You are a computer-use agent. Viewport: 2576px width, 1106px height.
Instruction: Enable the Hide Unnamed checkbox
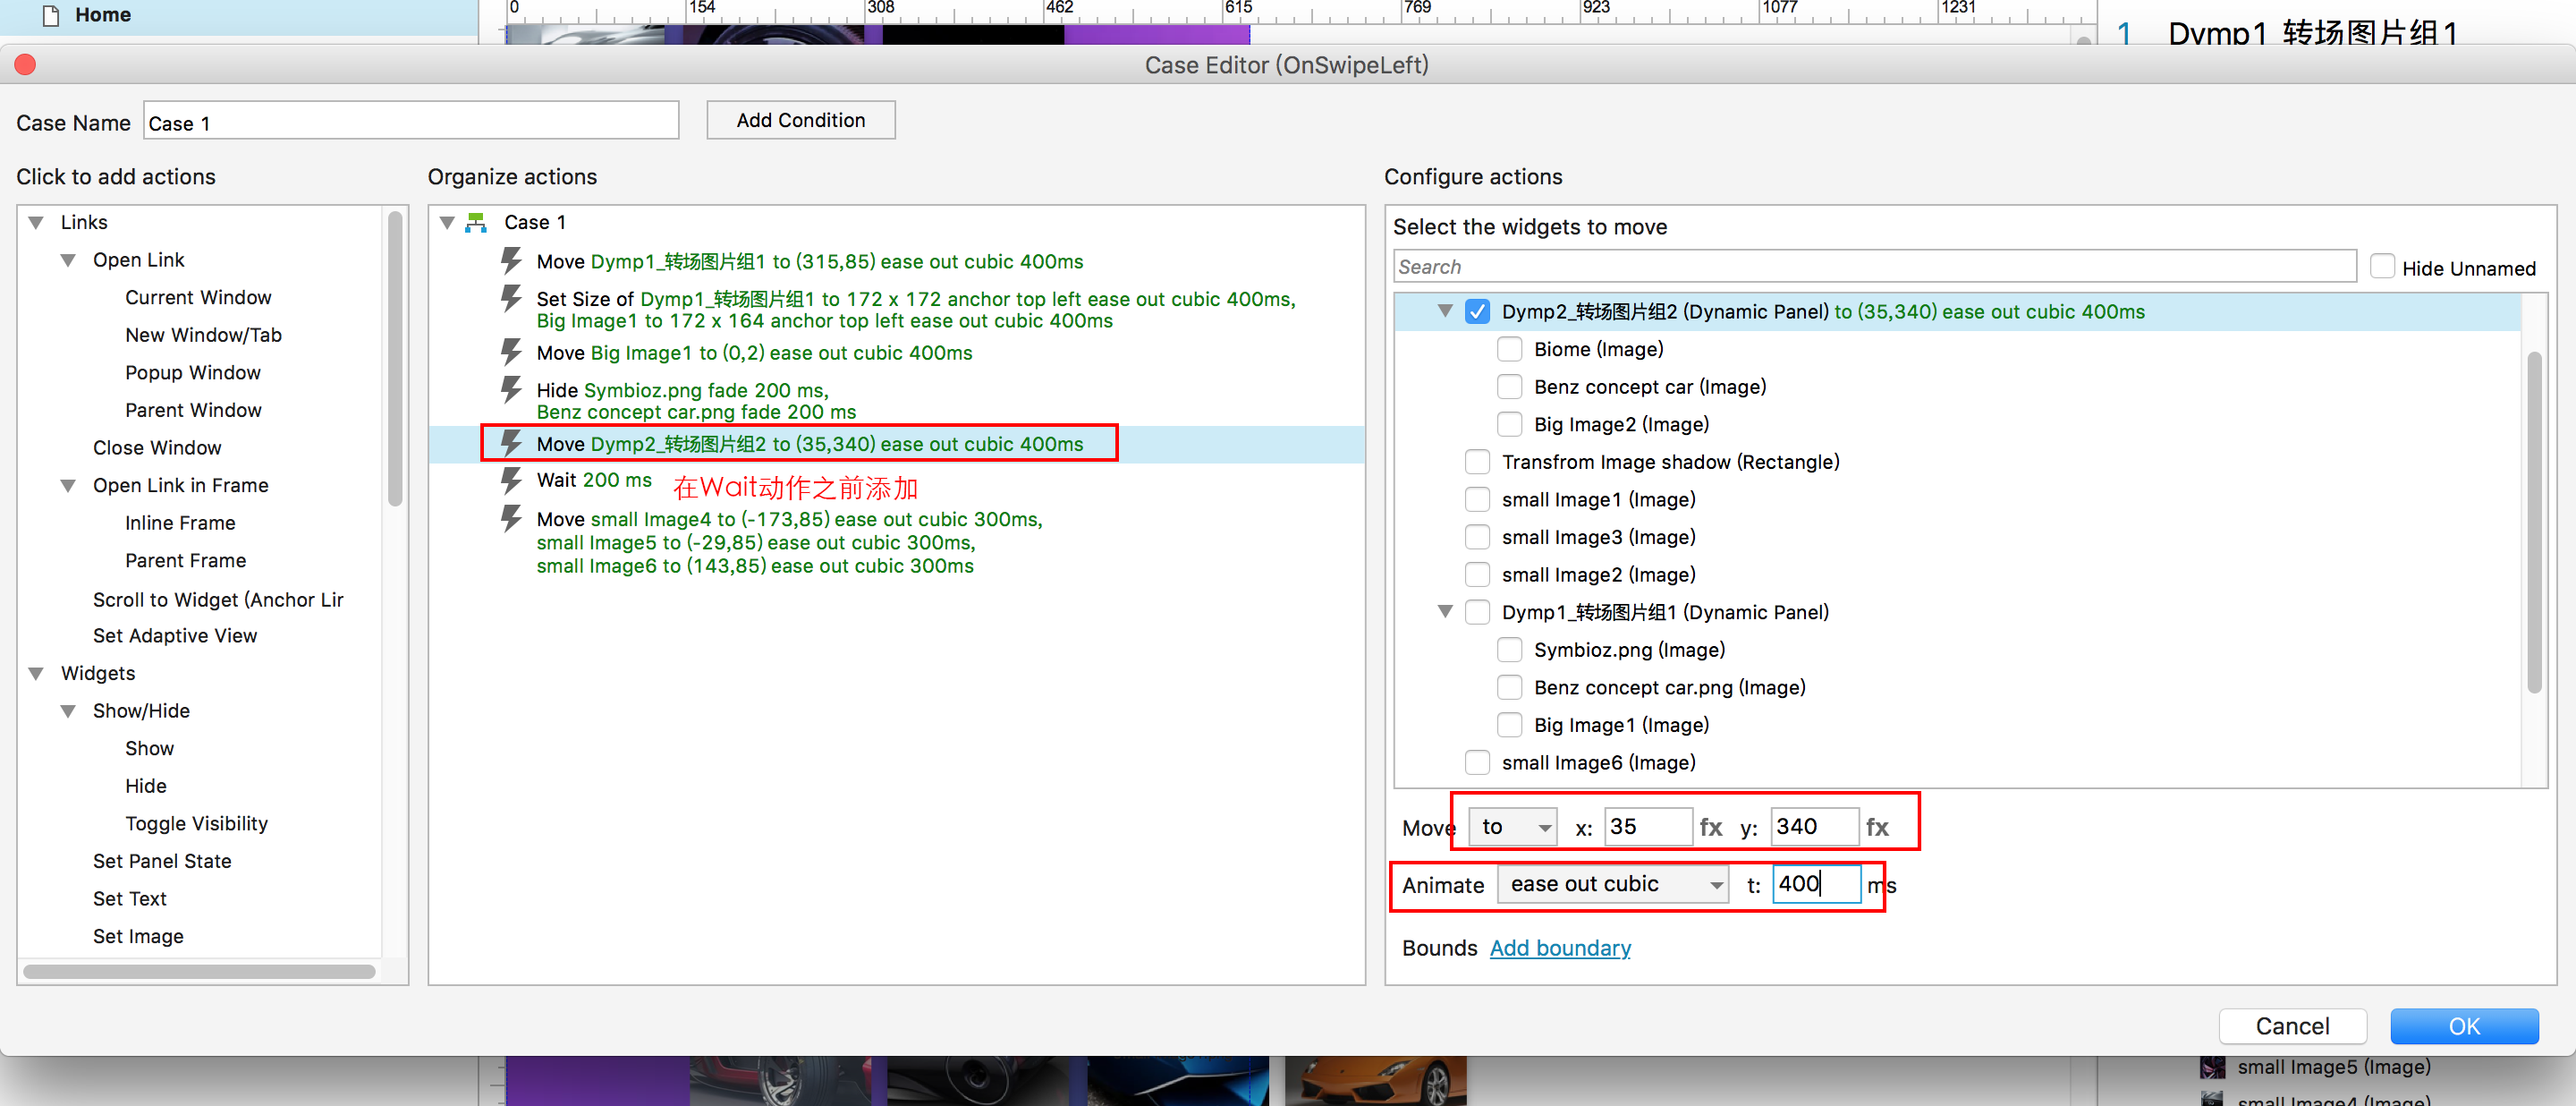tap(2382, 267)
